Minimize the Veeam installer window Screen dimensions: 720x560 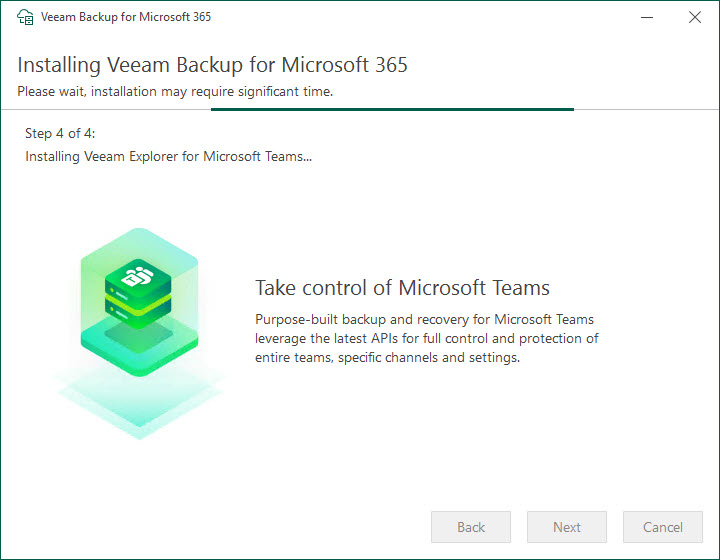click(x=647, y=17)
